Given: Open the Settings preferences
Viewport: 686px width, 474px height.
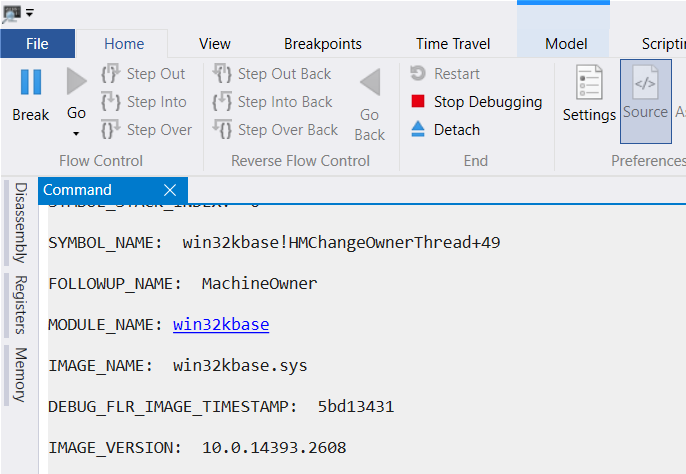Looking at the screenshot, I should coord(589,95).
